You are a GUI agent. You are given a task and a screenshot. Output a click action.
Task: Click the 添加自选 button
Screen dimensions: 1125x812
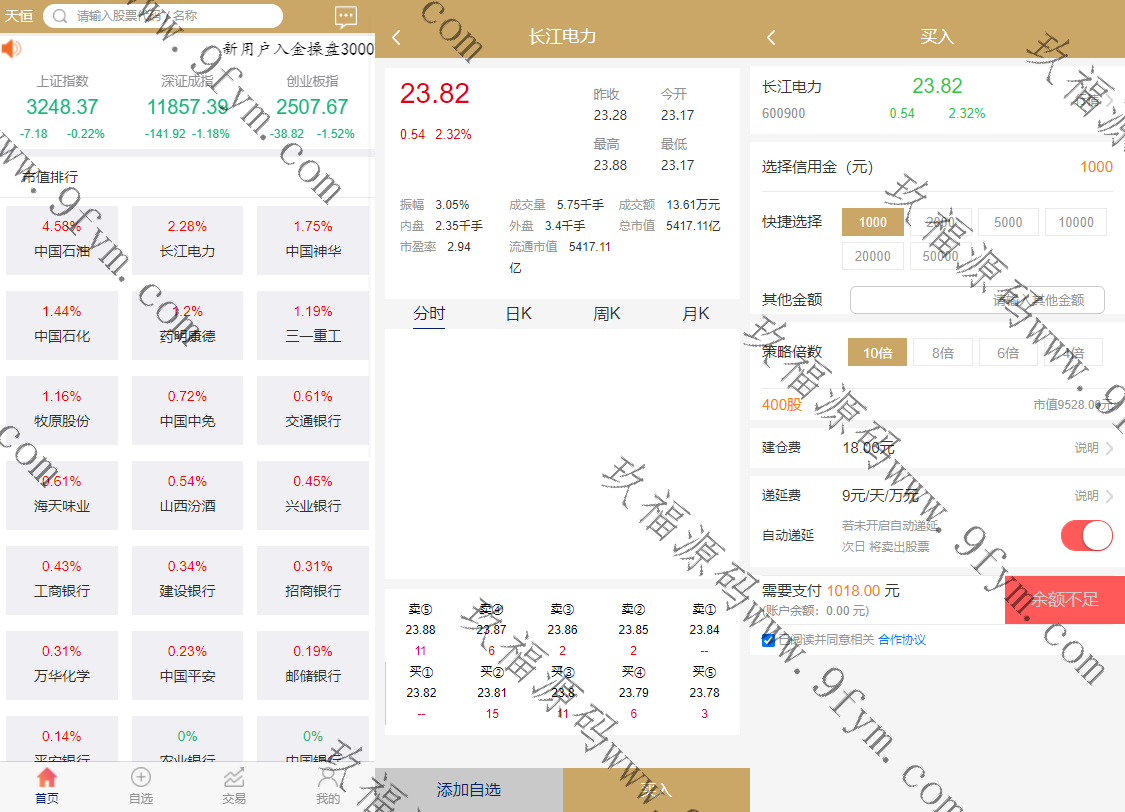pos(468,790)
